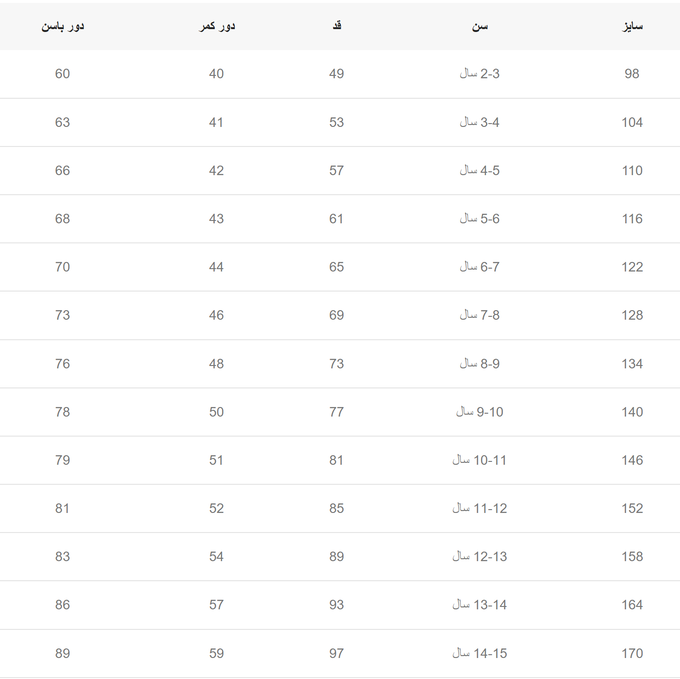Screen dimensions: 680x679
Task: Select the height value 61 cell
Action: (336, 219)
